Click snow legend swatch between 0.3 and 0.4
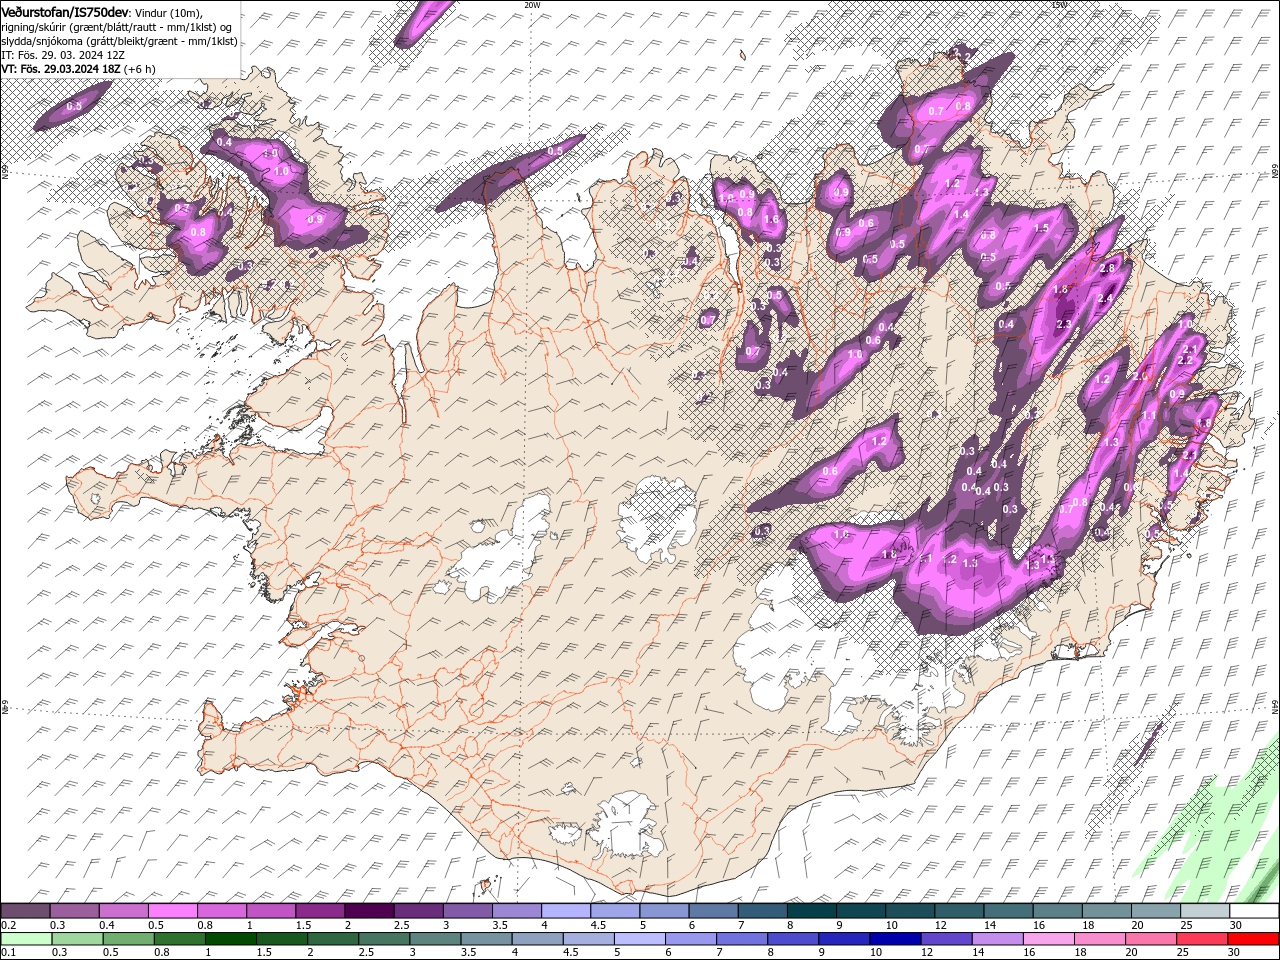 (x=74, y=911)
